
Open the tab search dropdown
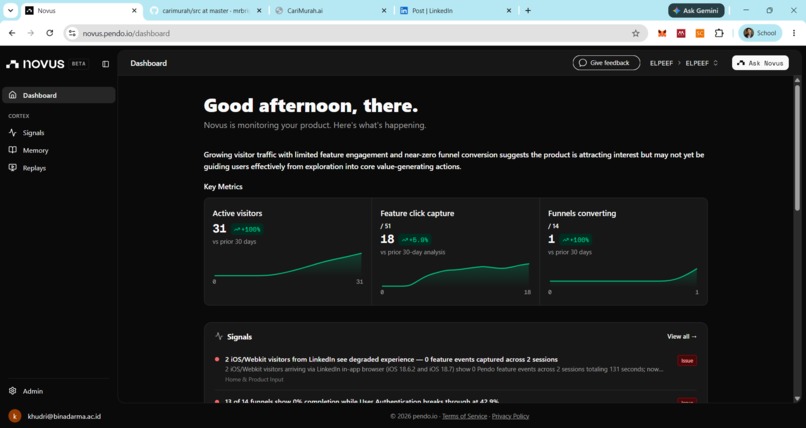coord(10,10)
